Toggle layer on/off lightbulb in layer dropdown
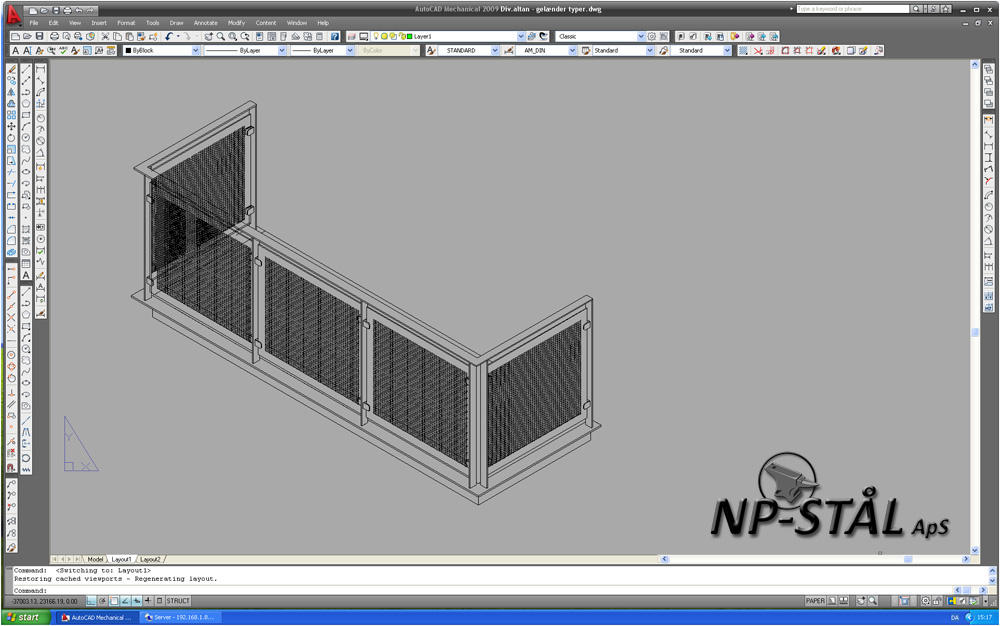This screenshot has width=1000, height=626. click(376, 36)
